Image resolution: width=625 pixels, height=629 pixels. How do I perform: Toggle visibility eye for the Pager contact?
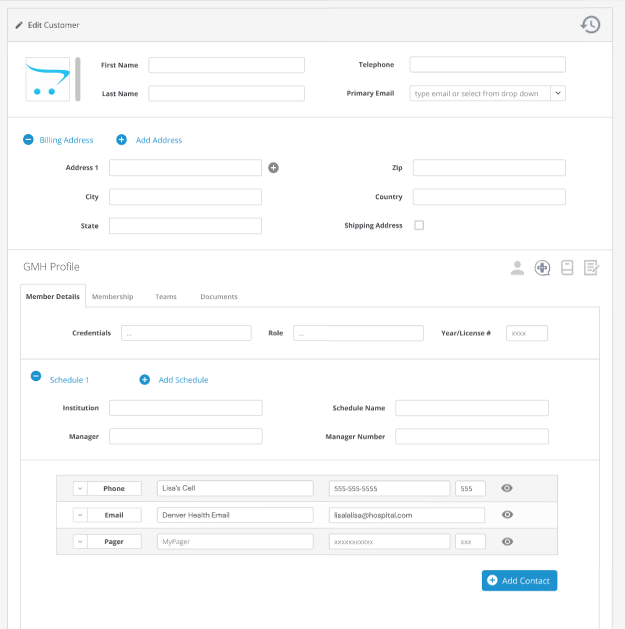coord(507,541)
